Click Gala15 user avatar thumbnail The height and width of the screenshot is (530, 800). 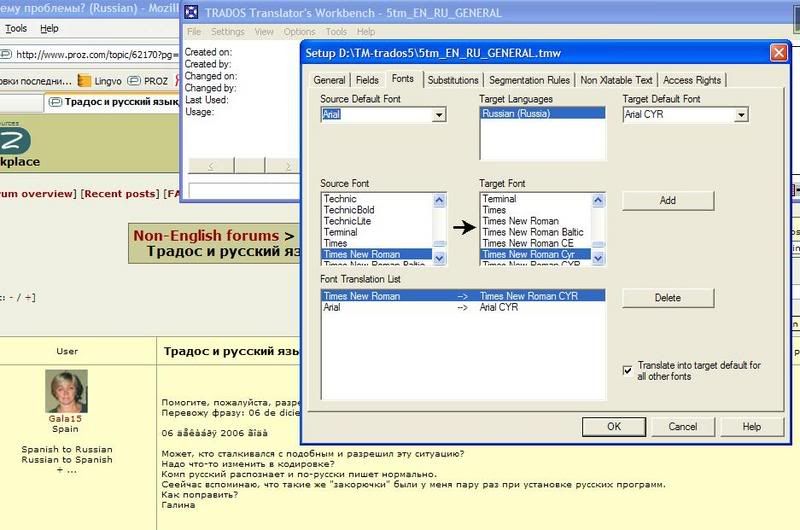pos(66,391)
